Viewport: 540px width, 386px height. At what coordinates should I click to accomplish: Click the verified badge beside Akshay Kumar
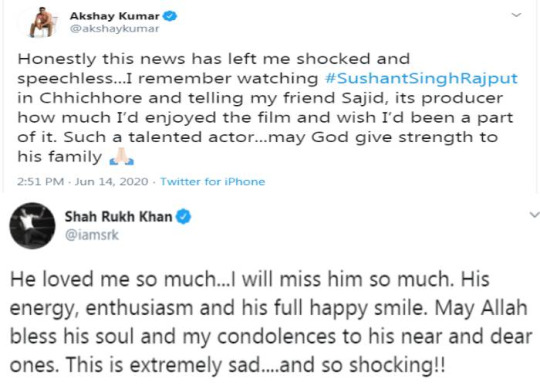(x=170, y=16)
